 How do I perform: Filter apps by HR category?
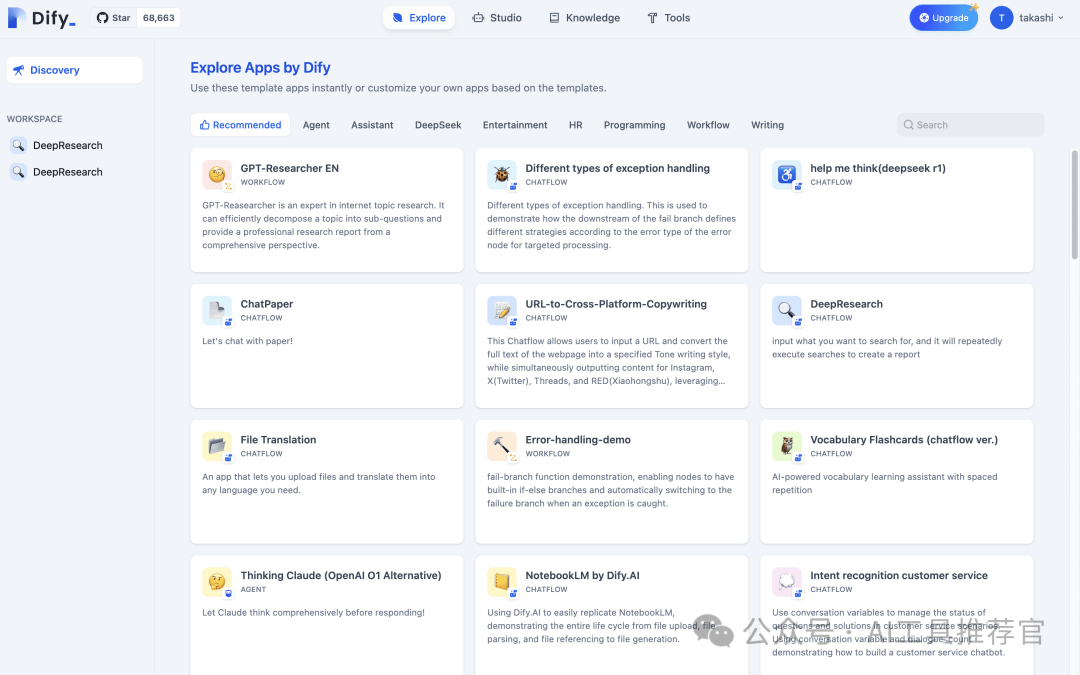pos(576,125)
